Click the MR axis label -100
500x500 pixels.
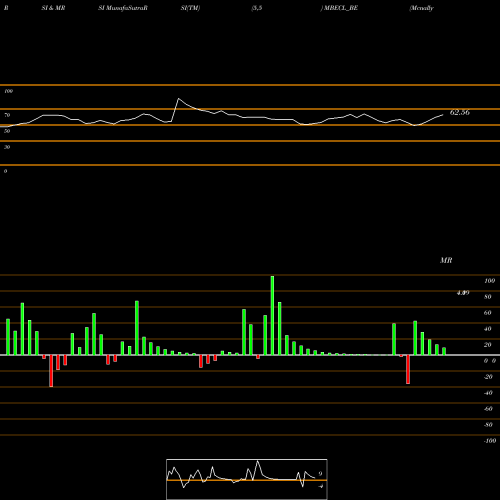coord(490,441)
